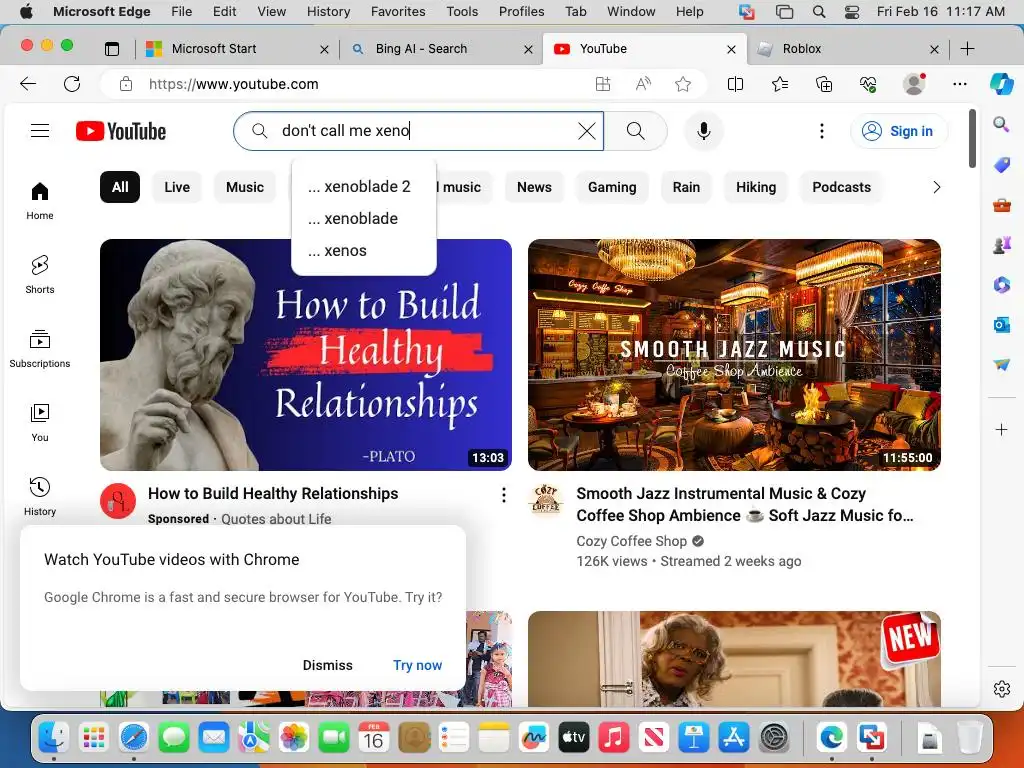
Task: Open History in the sidebar
Action: tap(40, 496)
